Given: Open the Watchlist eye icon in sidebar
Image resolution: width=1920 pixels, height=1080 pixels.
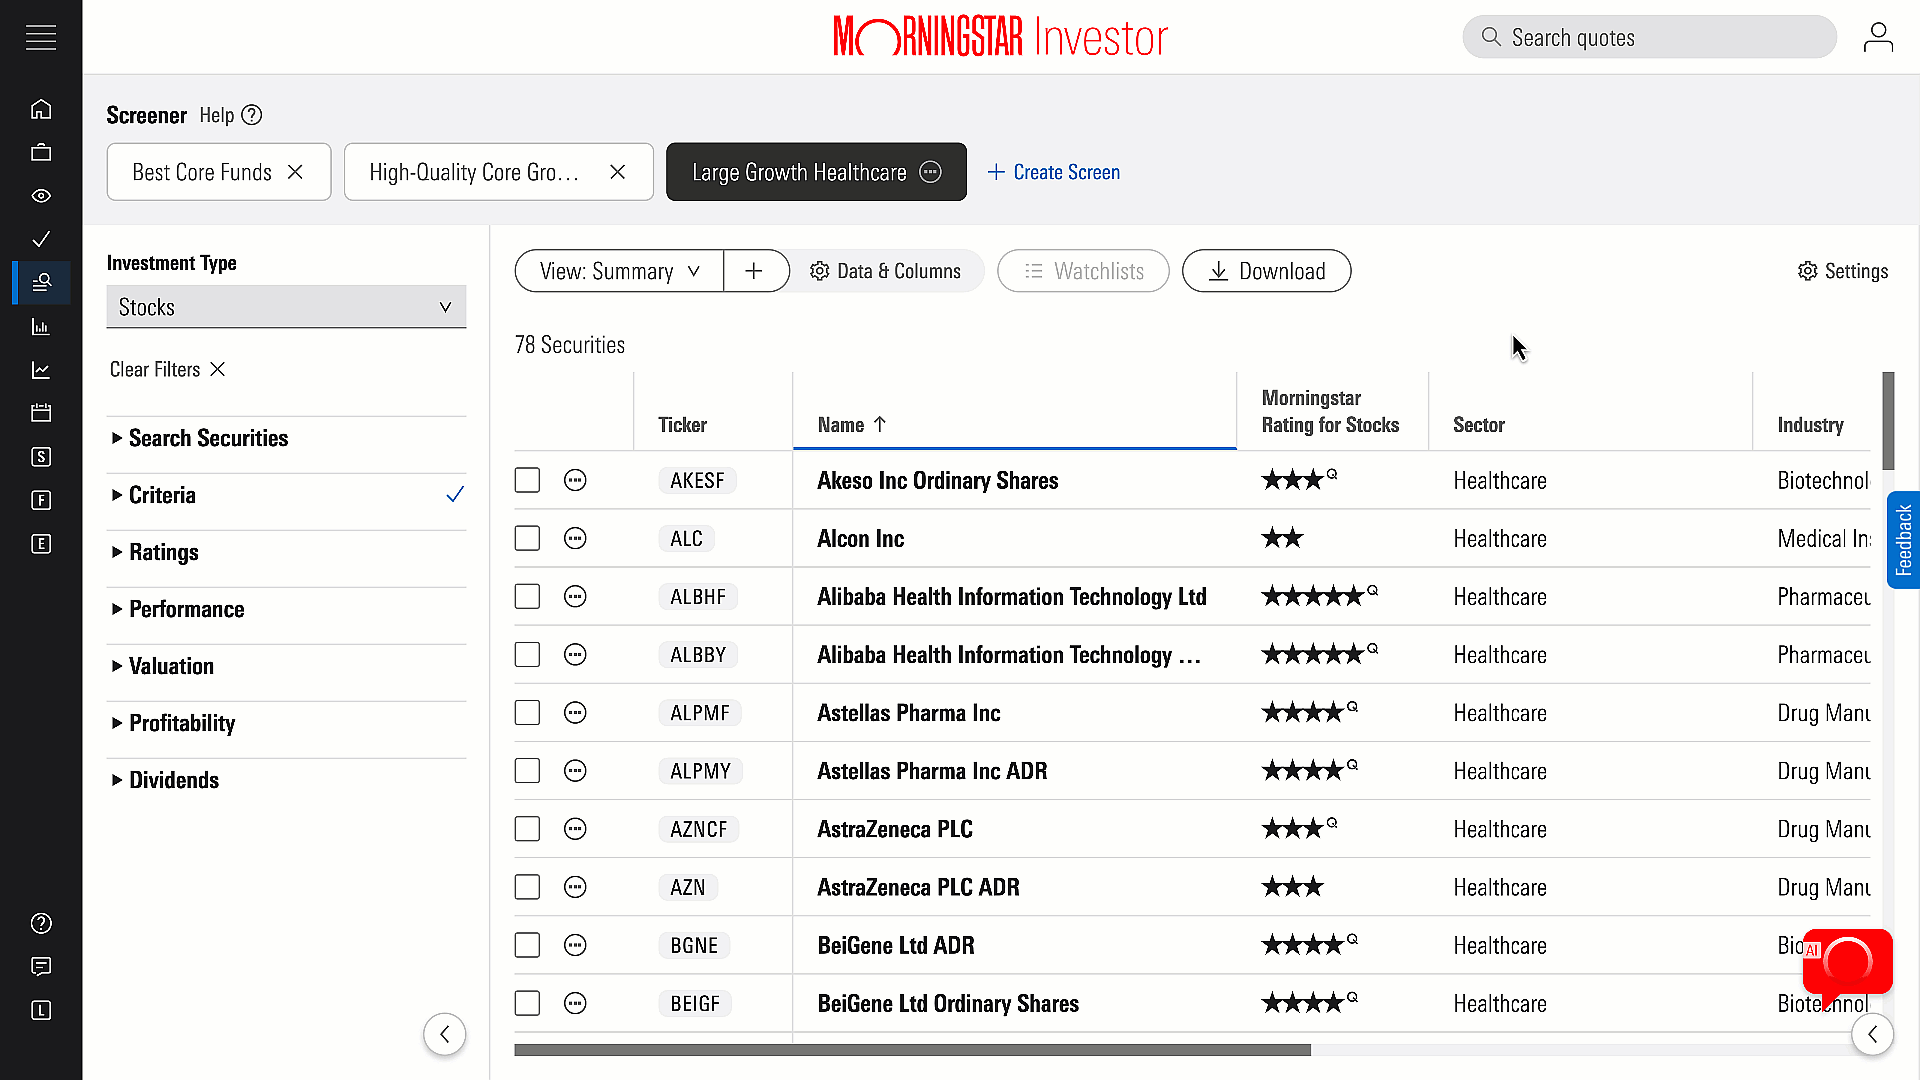Looking at the screenshot, I should point(41,196).
